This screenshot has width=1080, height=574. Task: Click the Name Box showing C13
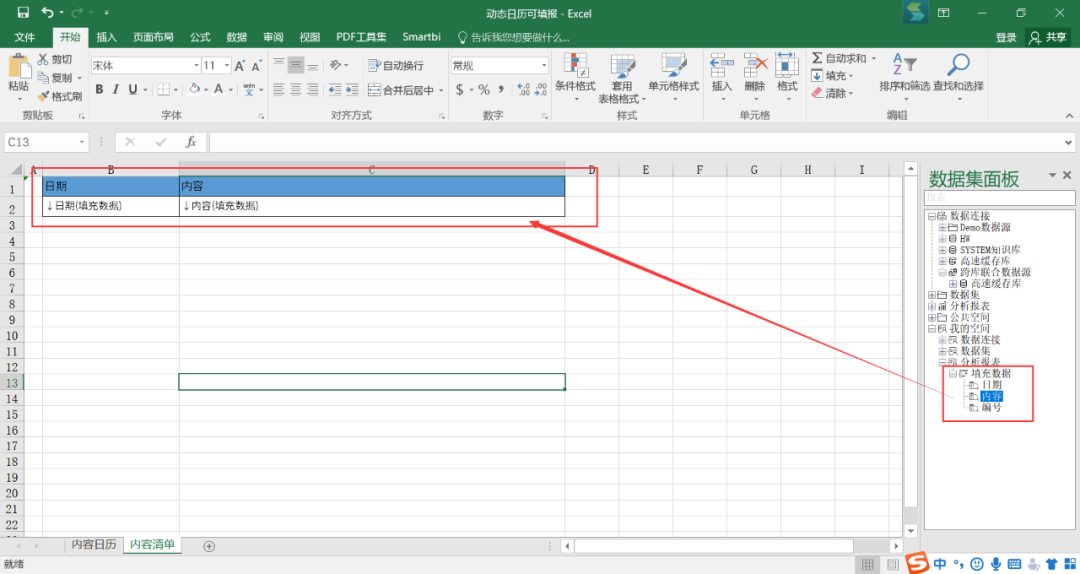[x=46, y=142]
